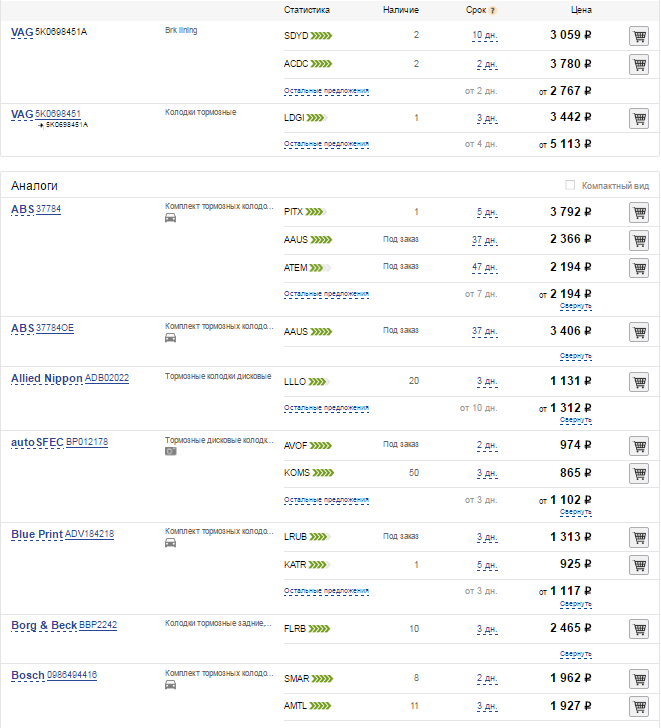Click car applicability icon under ABS 37784
The width and height of the screenshot is (661, 728).
coord(170,218)
